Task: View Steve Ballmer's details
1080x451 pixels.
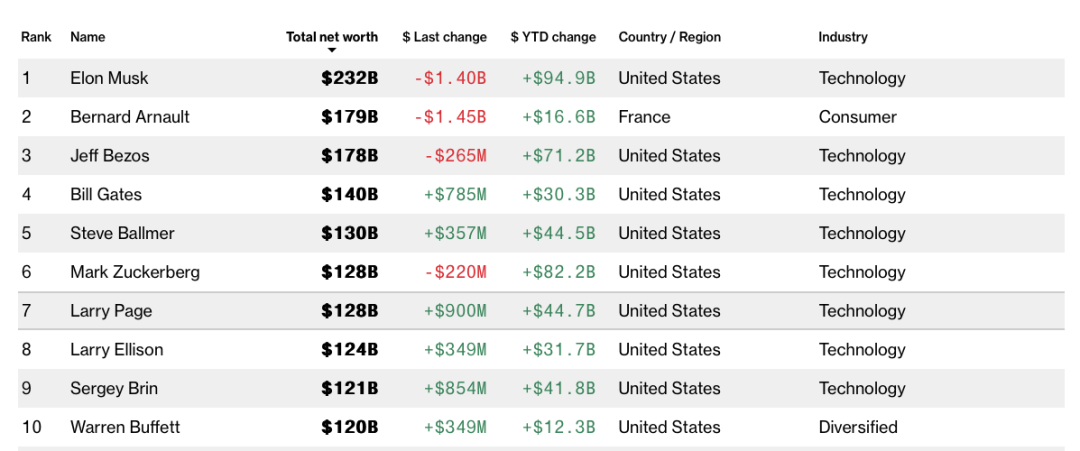Action: point(122,233)
